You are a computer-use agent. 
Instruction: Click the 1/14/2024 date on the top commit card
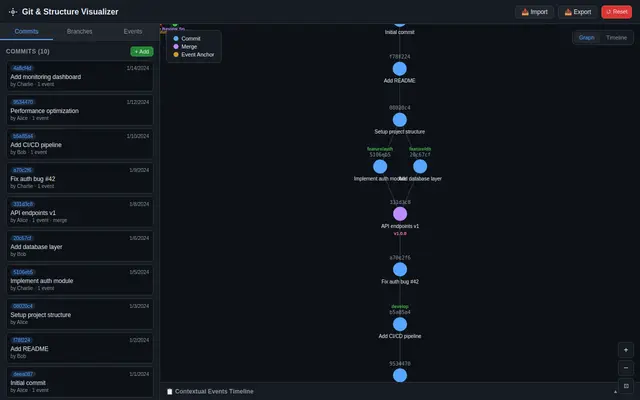[138, 68]
